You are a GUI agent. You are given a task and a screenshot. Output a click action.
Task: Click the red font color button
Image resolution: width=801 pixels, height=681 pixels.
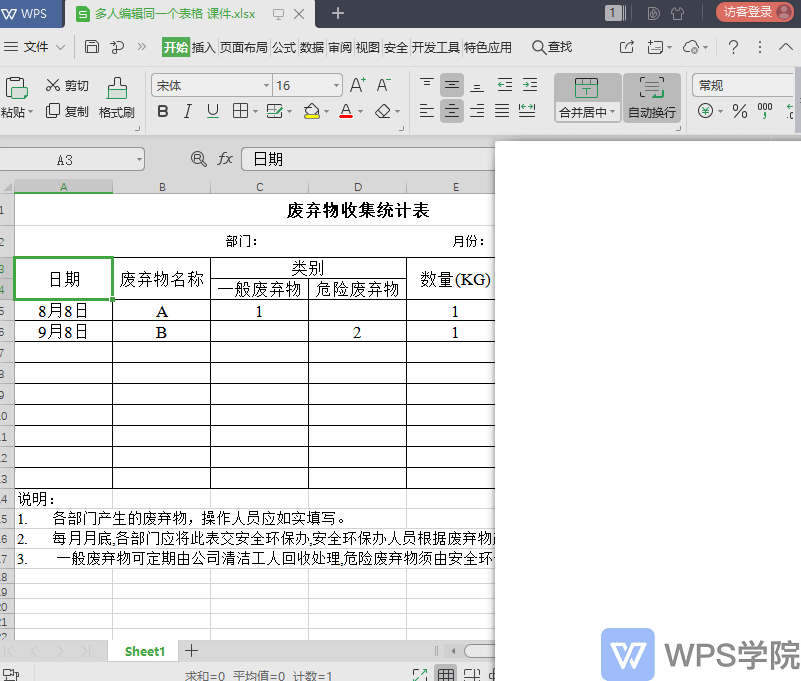pyautogui.click(x=346, y=111)
